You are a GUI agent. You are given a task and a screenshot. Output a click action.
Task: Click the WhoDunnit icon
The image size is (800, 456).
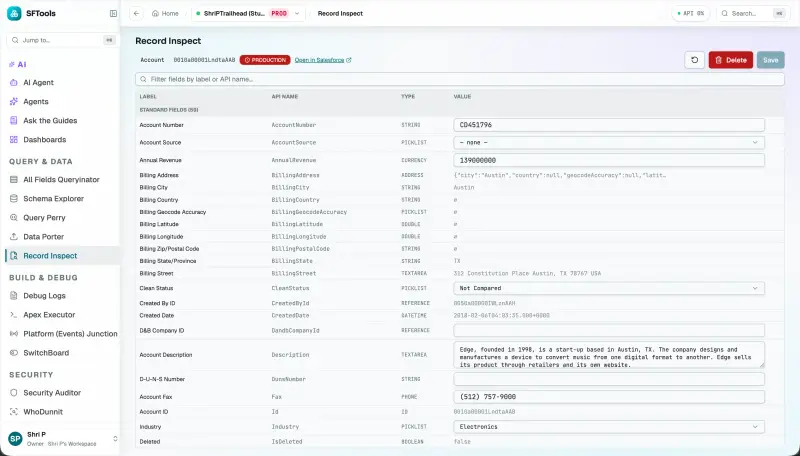click(x=14, y=412)
